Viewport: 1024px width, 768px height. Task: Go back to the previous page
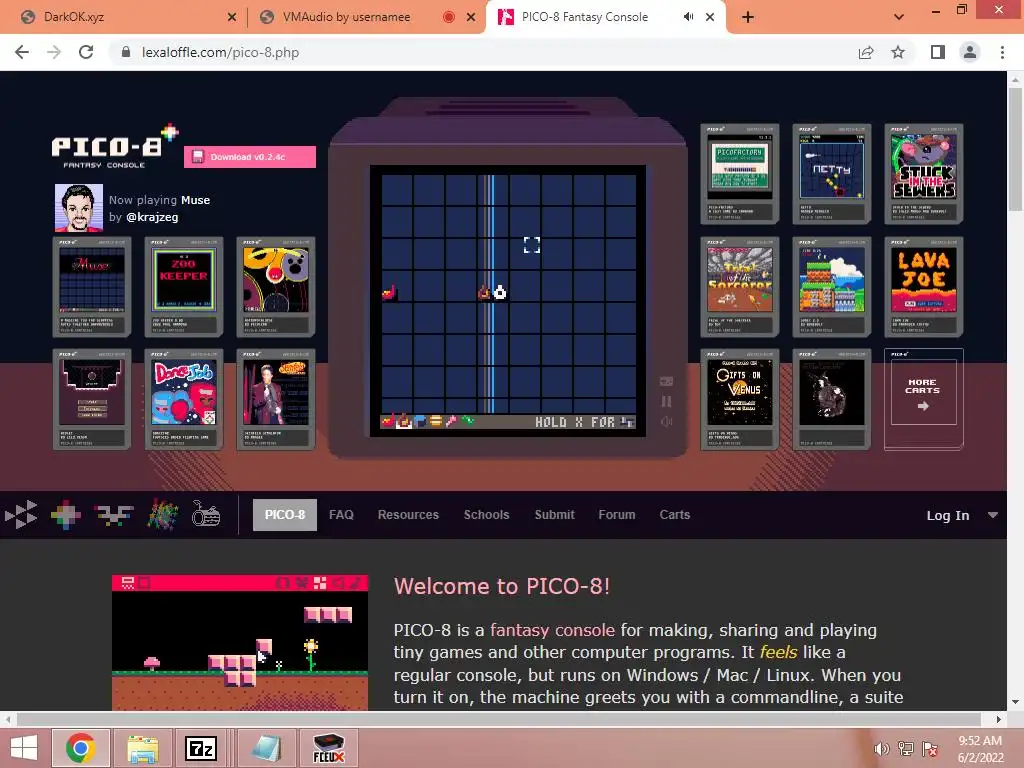pos(22,52)
